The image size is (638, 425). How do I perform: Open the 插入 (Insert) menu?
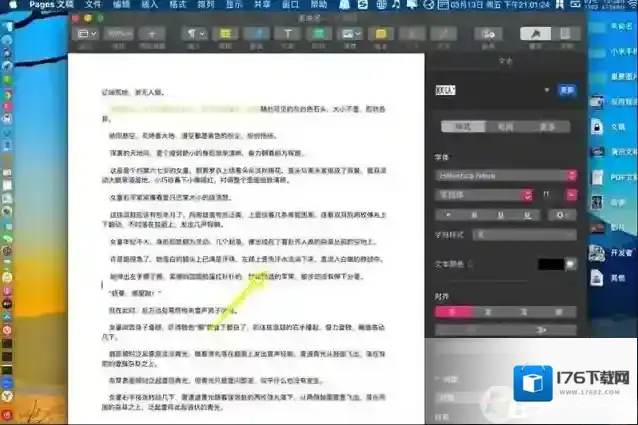[149, 4]
